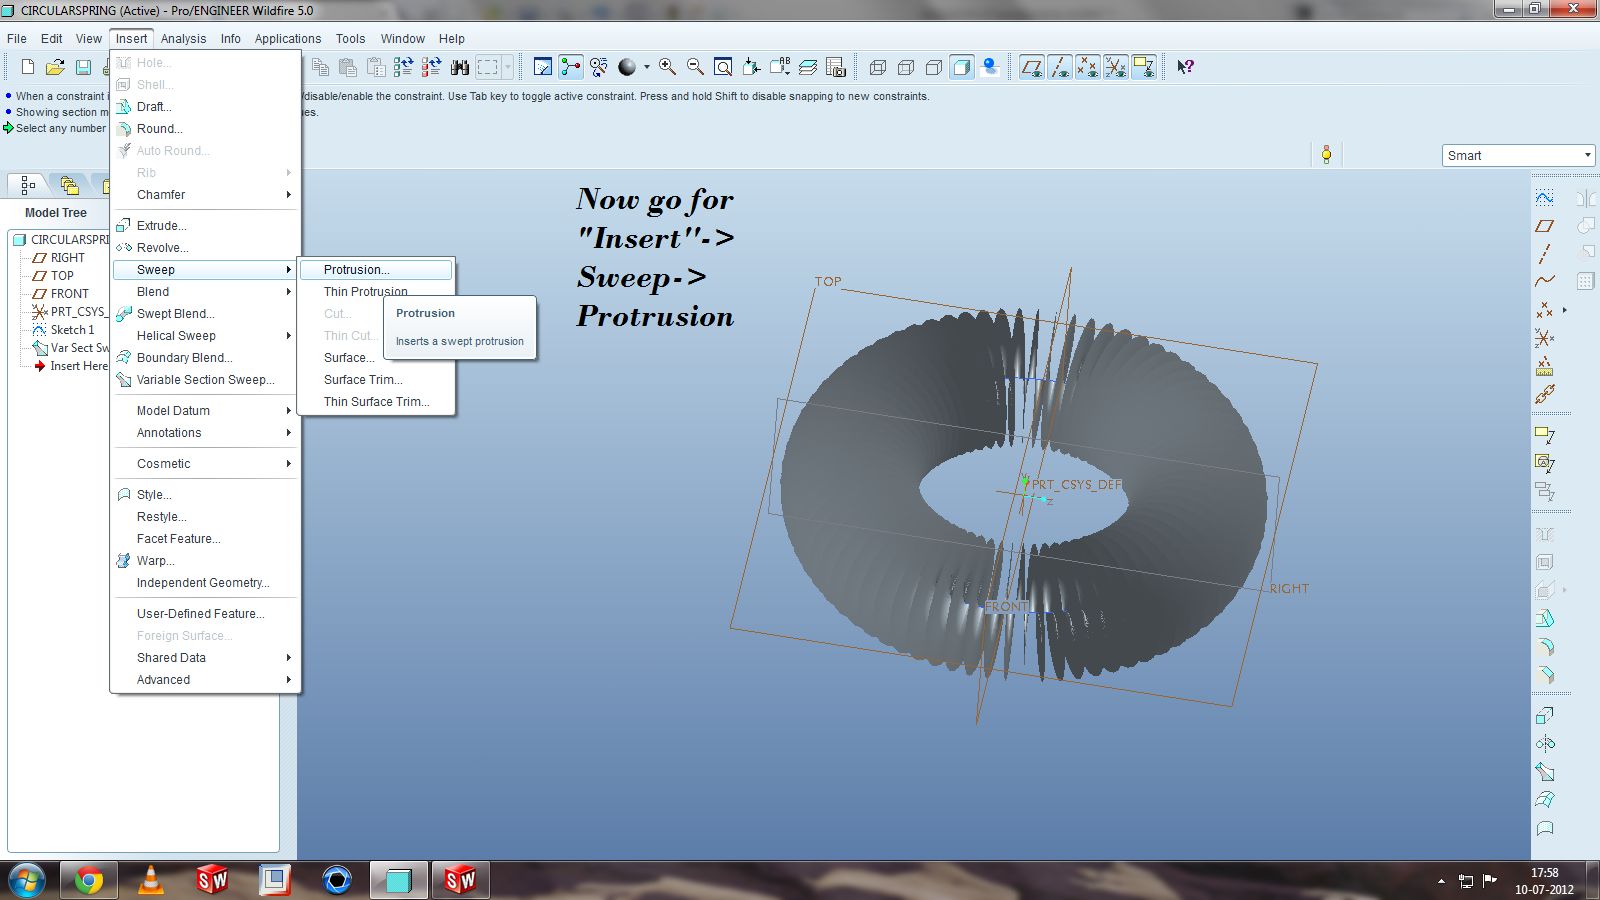This screenshot has width=1600, height=900.
Task: Click the shaded sphere appearance icon
Action: pyautogui.click(x=627, y=67)
